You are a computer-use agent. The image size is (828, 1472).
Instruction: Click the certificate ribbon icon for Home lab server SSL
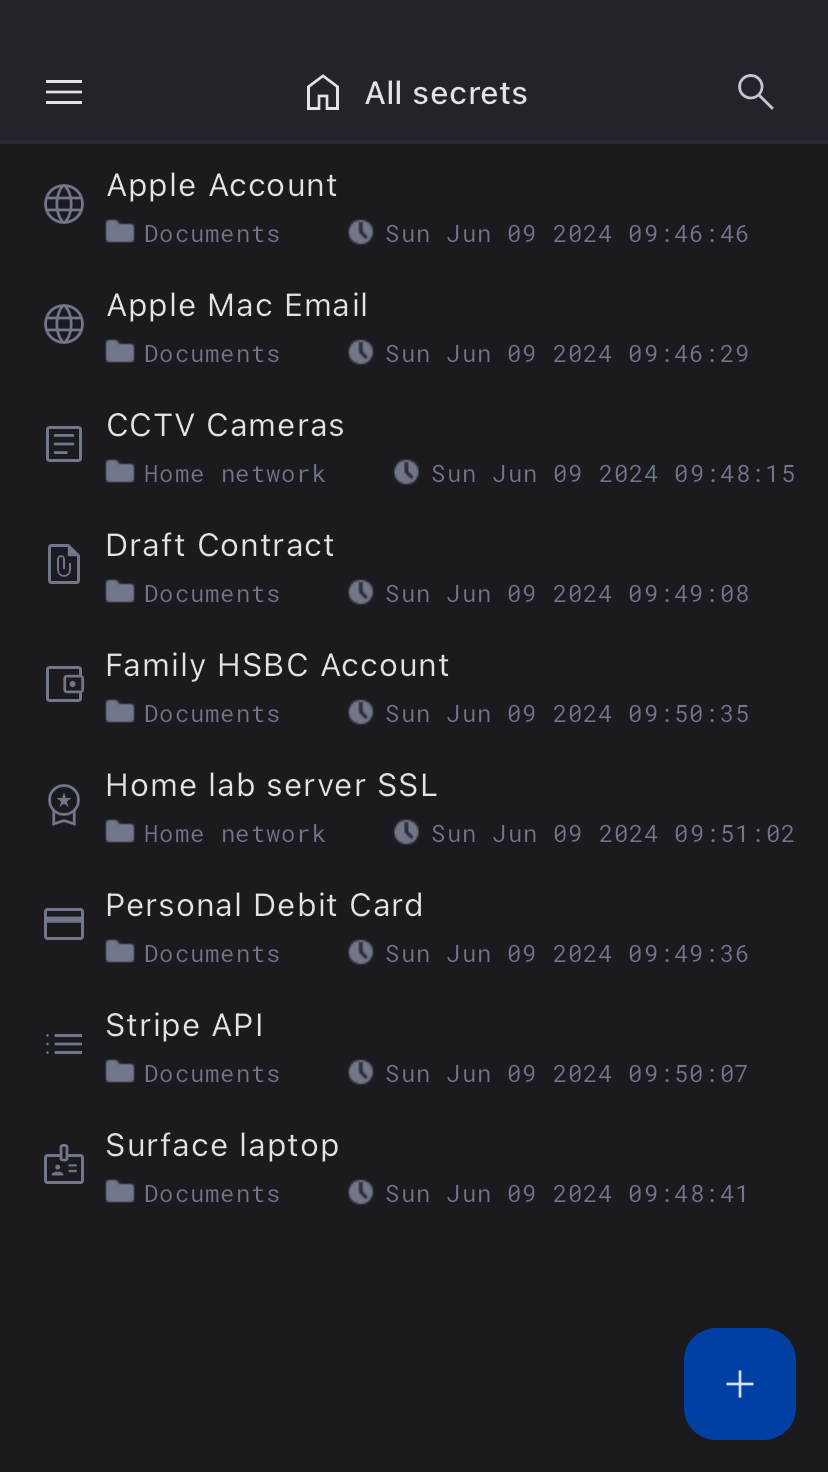[64, 804]
